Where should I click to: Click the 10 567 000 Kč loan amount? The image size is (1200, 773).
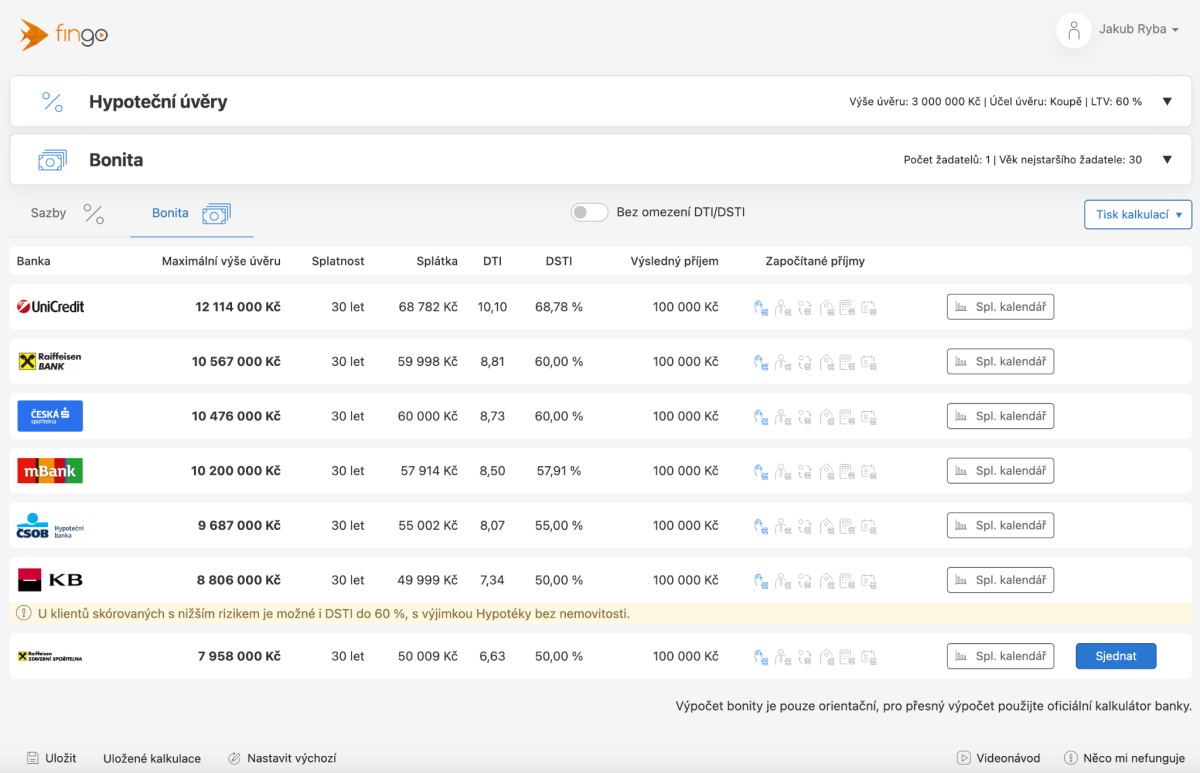click(236, 362)
